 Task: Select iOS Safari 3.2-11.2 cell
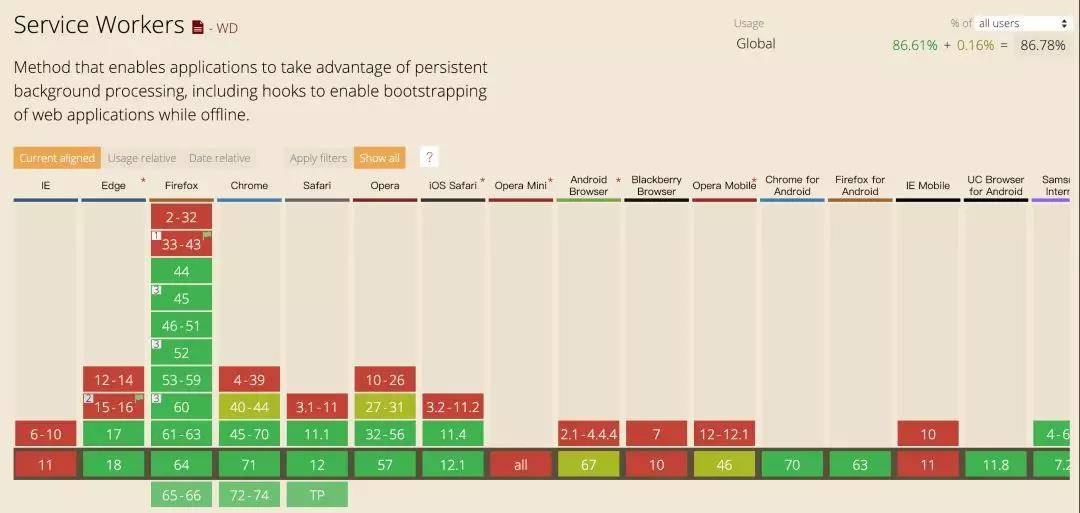453,407
